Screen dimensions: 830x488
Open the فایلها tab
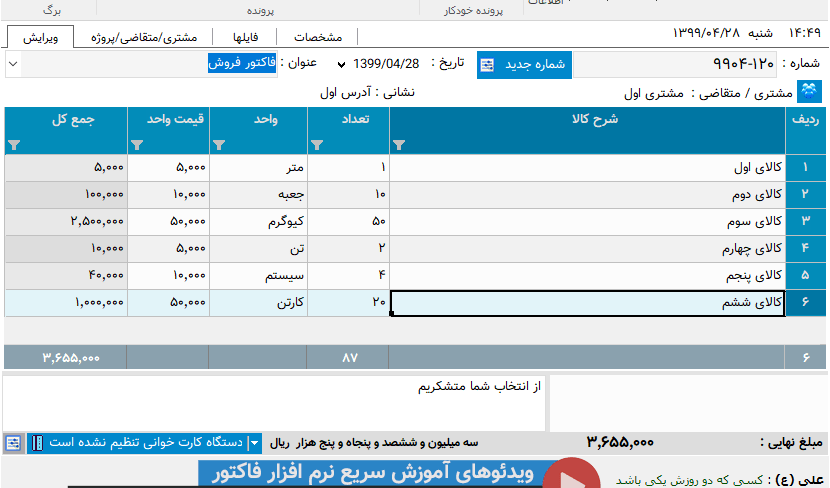click(245, 37)
